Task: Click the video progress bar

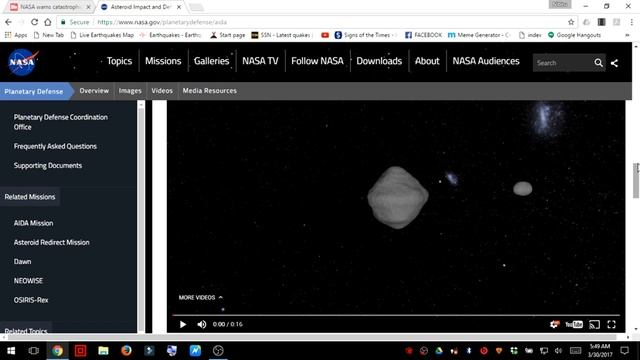Action: [x=396, y=315]
